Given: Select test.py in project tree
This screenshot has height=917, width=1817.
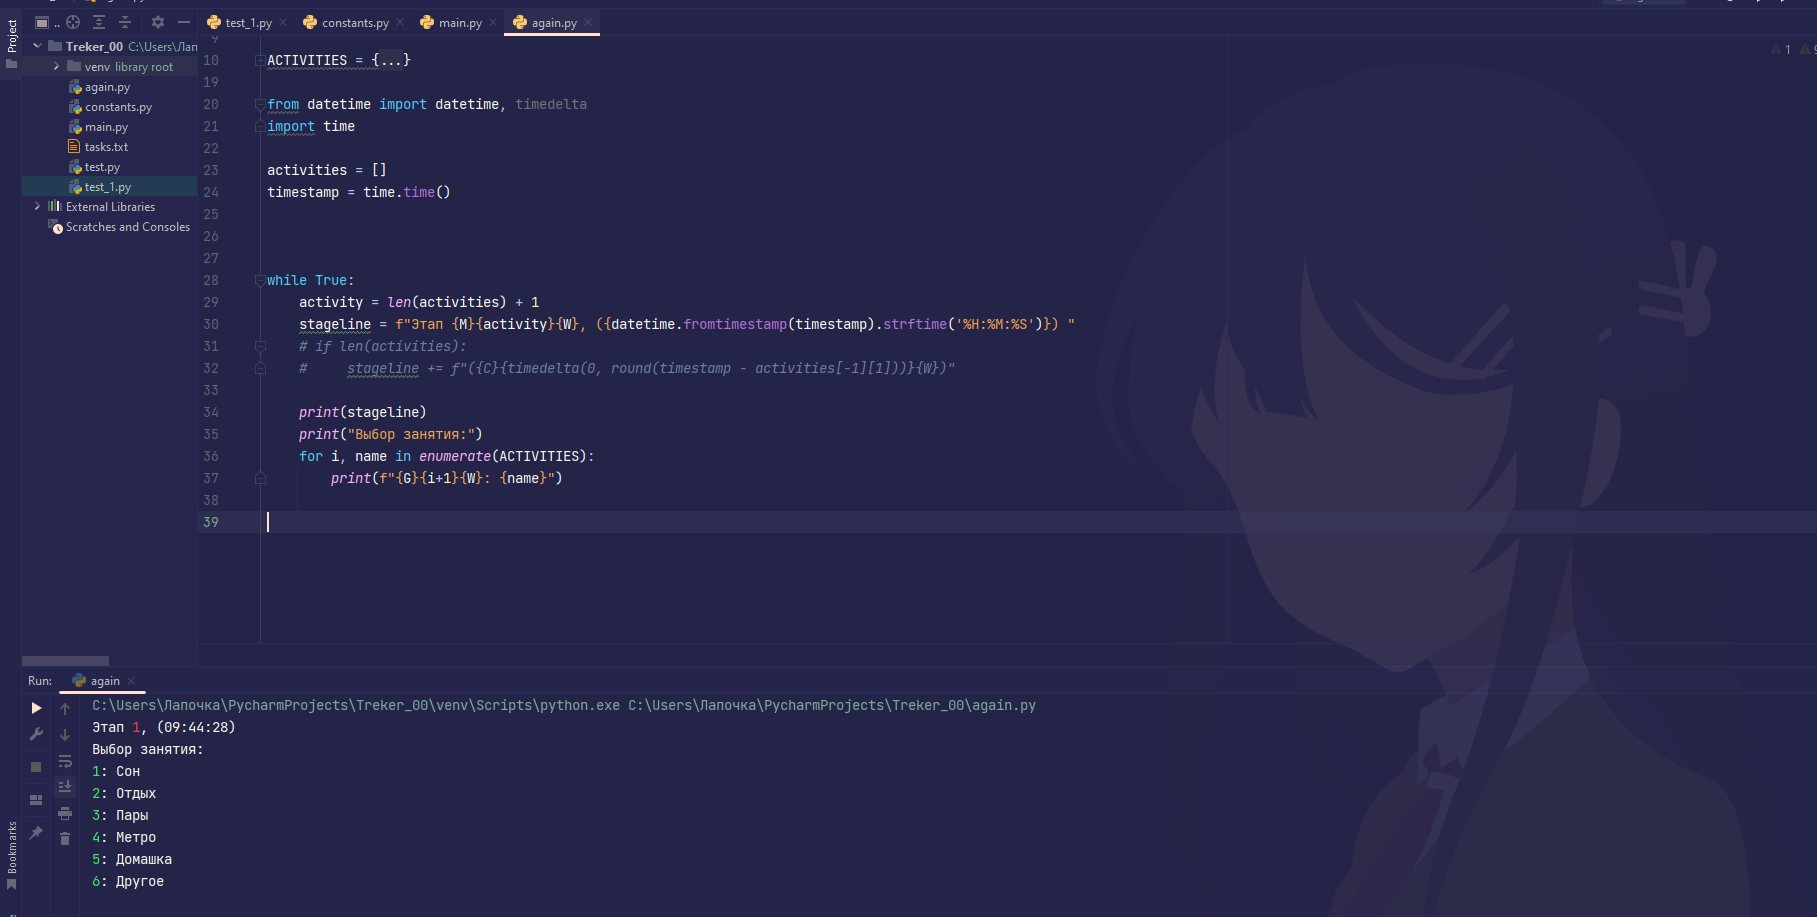Looking at the screenshot, I should coord(102,167).
